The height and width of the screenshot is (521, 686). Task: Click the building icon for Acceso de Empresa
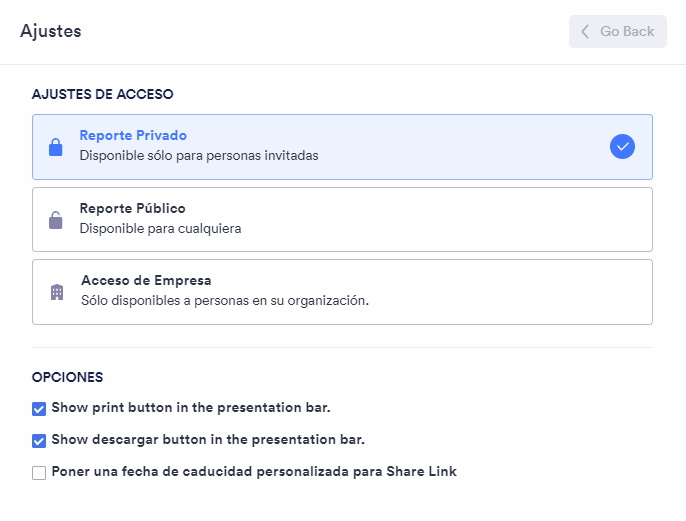point(57,292)
